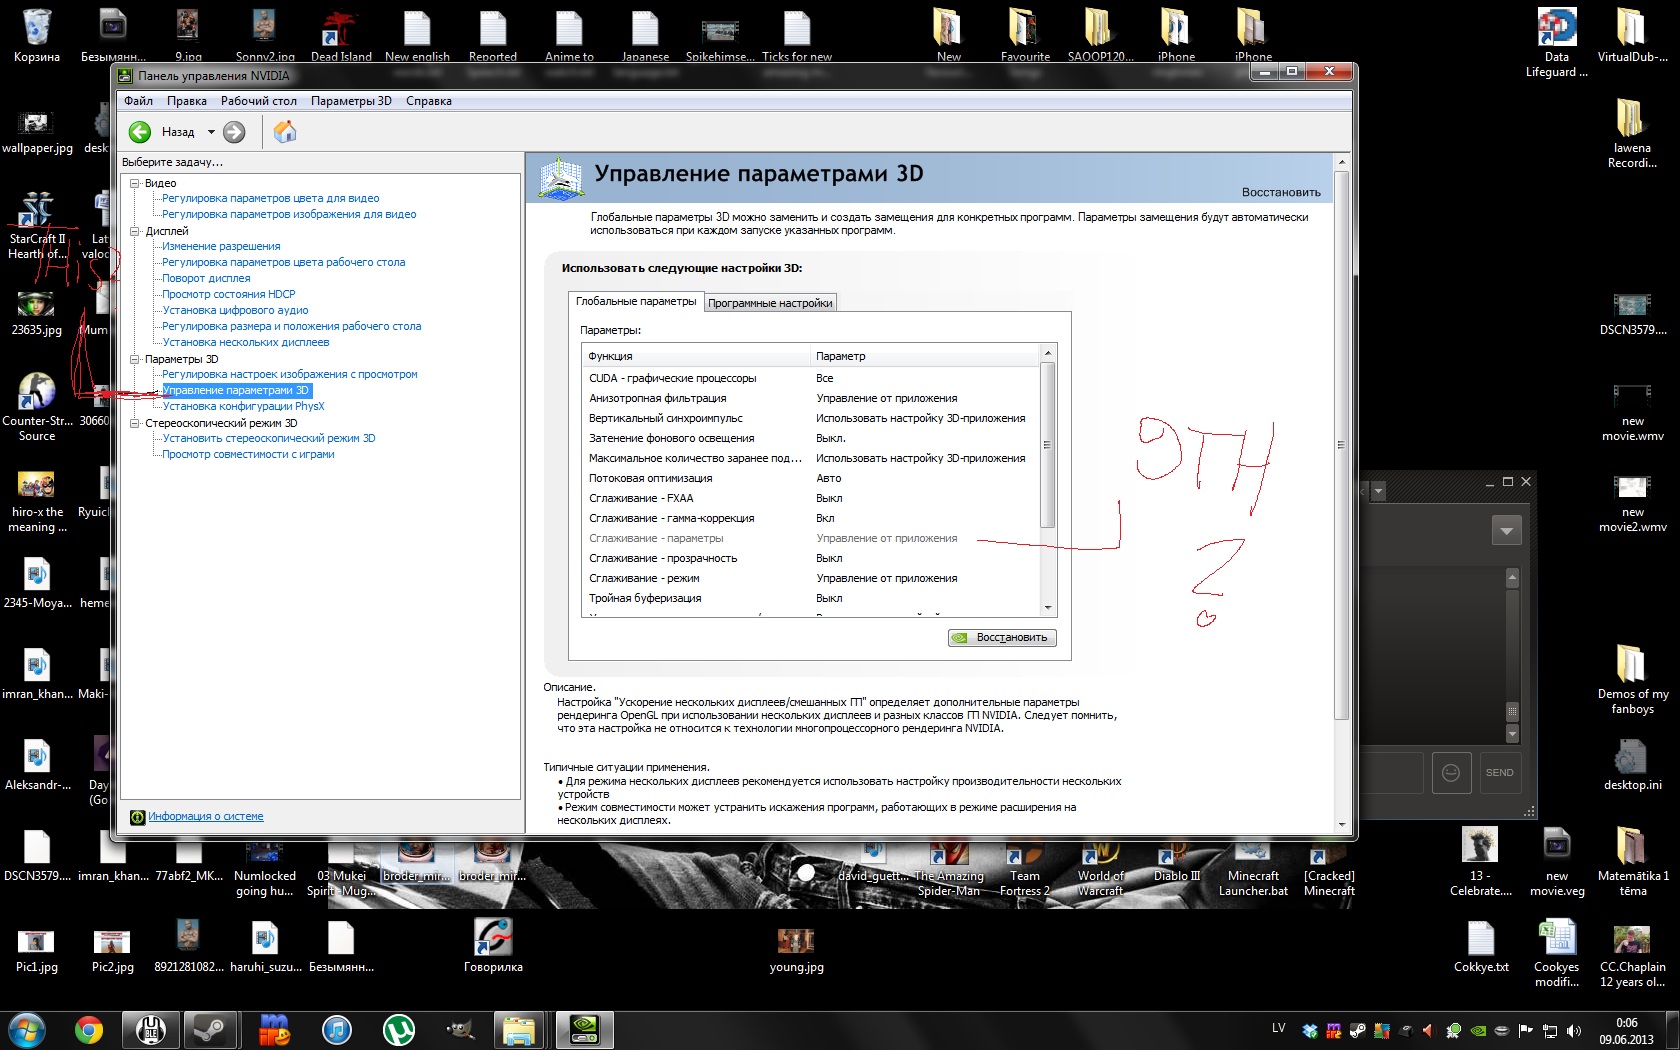This screenshot has width=1680, height=1050.
Task: Click the settings list scroll down arrow
Action: pyautogui.click(x=1048, y=608)
